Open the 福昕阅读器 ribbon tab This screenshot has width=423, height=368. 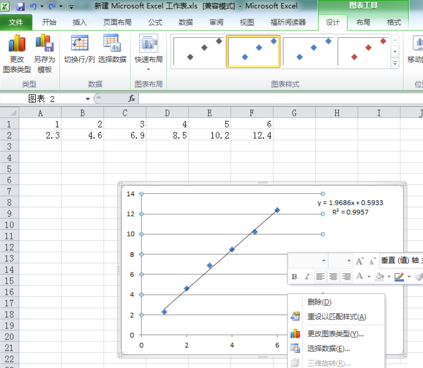288,22
